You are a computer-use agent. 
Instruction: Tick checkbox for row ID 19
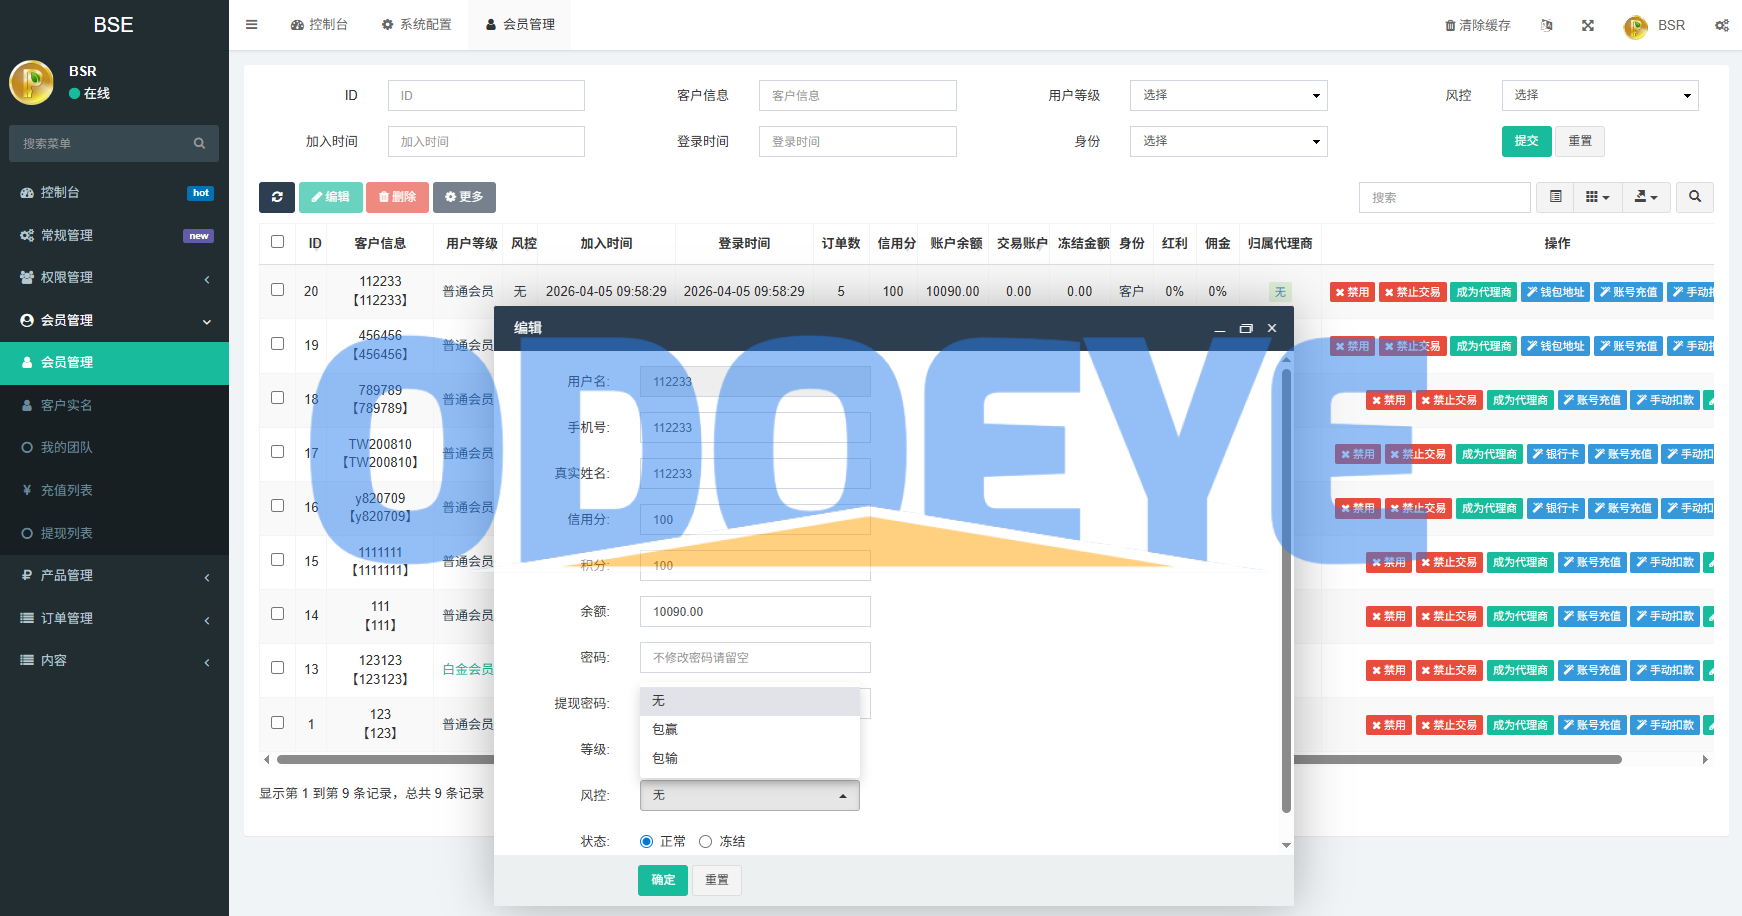[278, 344]
